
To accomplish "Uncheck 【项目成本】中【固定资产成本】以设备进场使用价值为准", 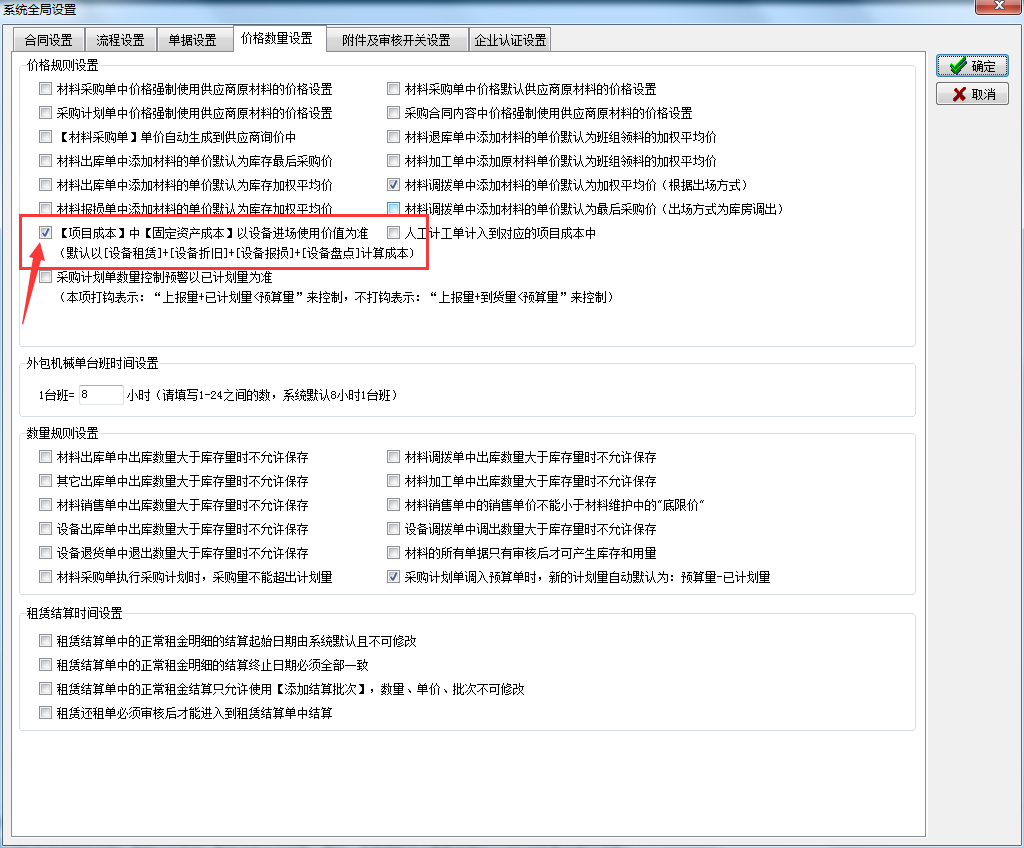I will [45, 233].
